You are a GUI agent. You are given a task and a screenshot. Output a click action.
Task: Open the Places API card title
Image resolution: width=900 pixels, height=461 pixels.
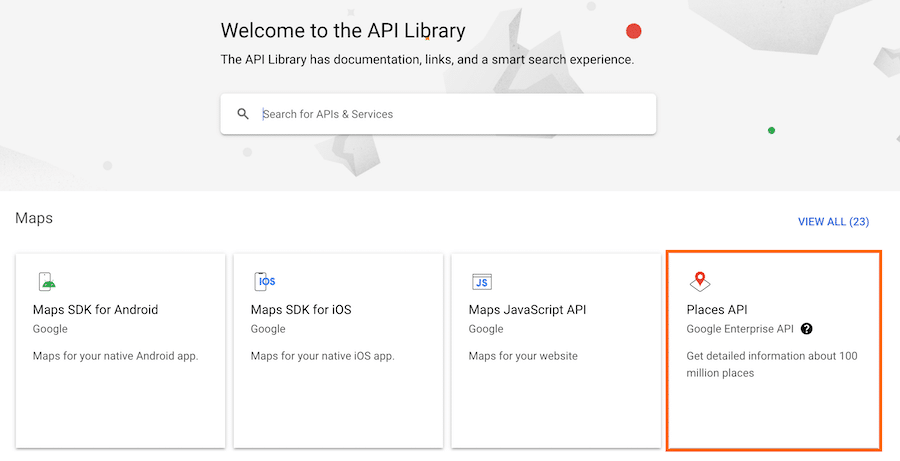point(717,310)
